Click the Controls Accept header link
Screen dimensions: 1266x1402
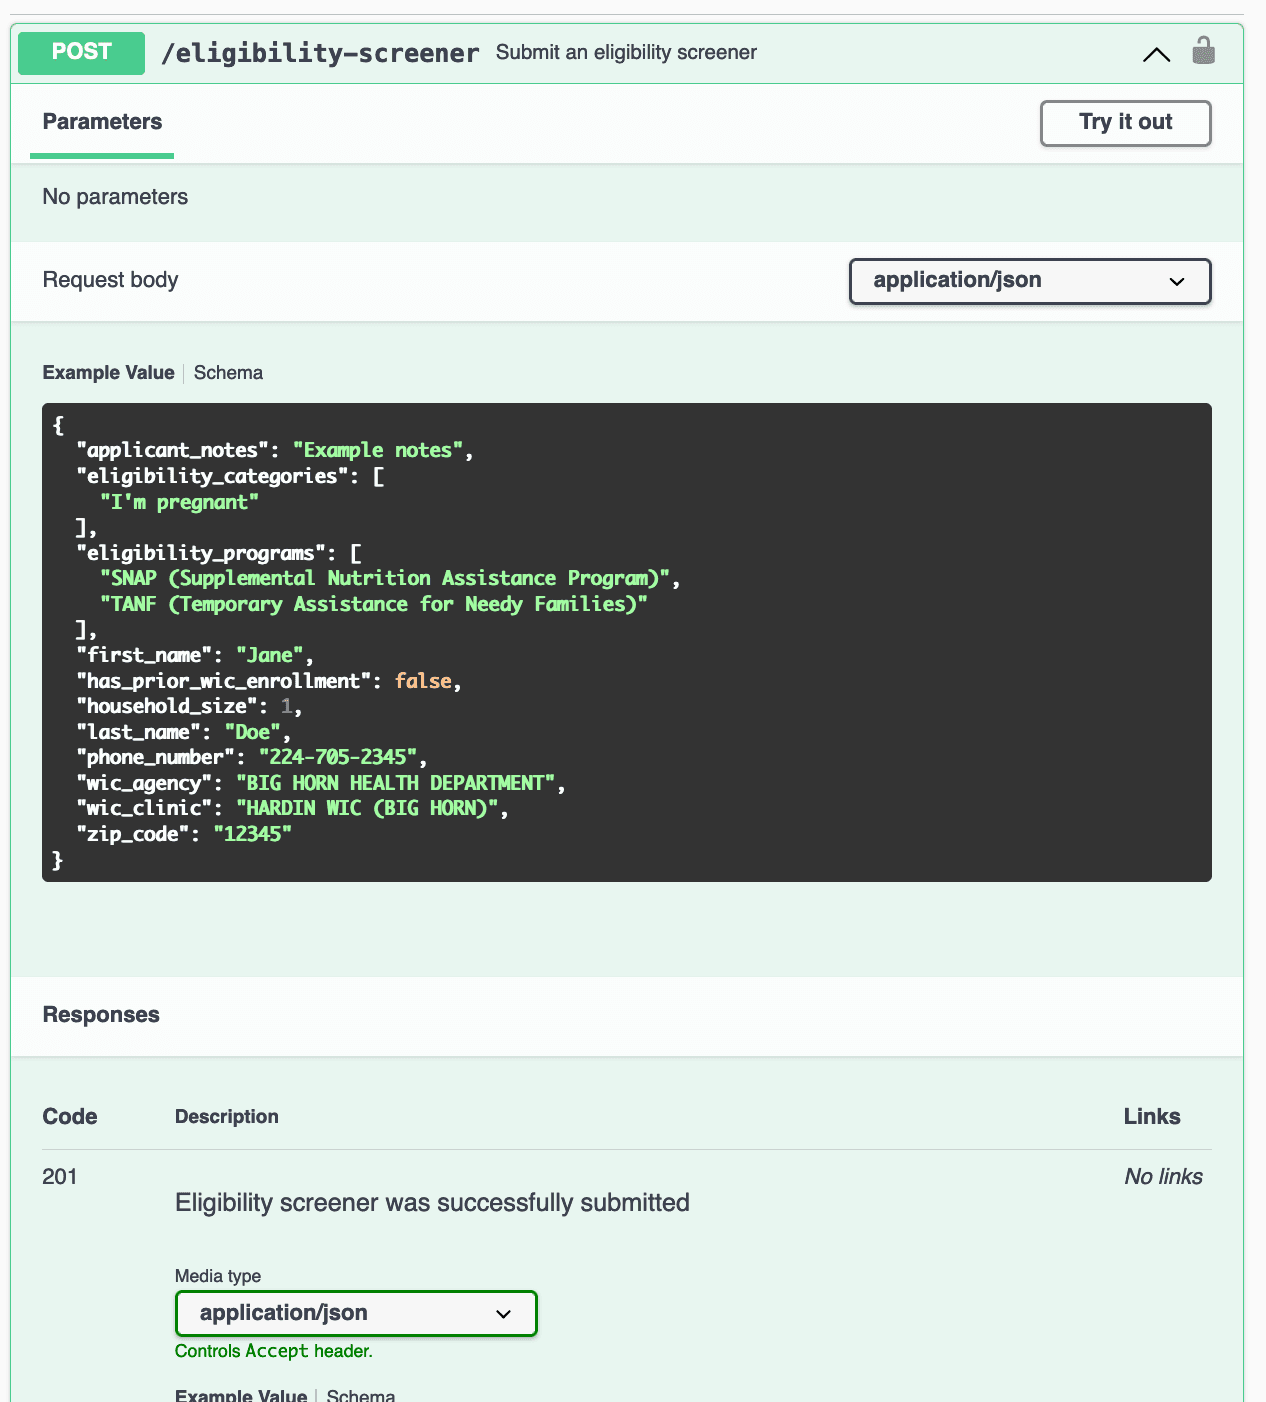point(273,1350)
